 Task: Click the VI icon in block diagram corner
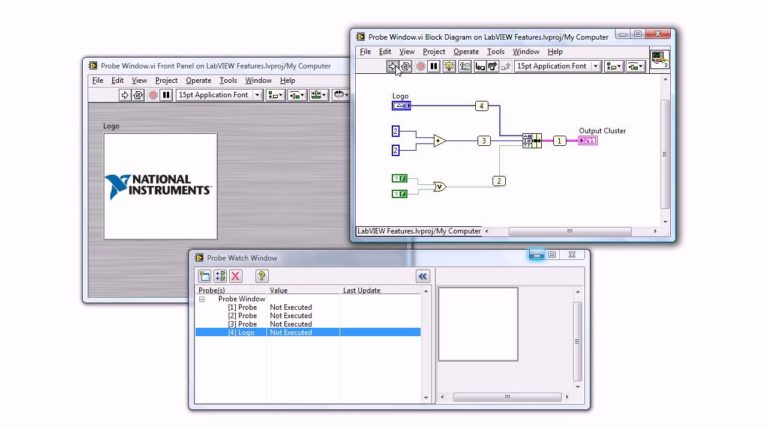click(x=659, y=60)
